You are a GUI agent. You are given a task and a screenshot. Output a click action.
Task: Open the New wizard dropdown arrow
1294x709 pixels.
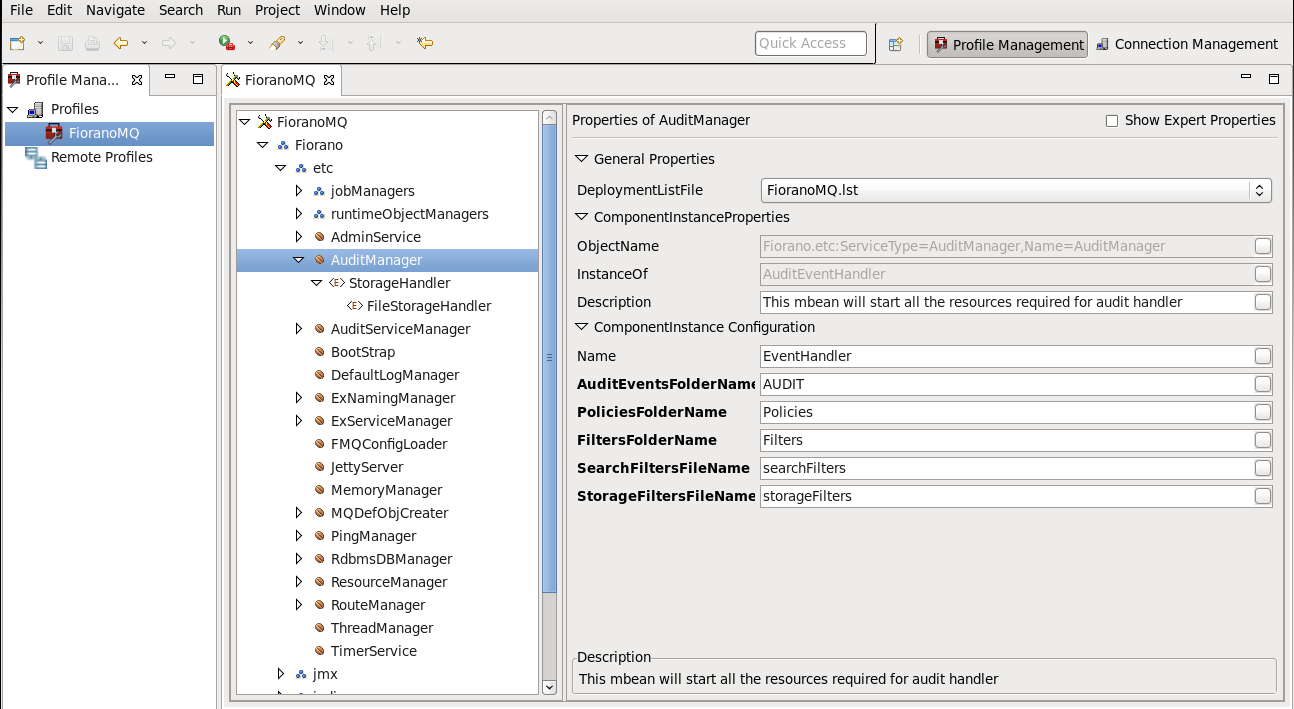click(x=40, y=43)
